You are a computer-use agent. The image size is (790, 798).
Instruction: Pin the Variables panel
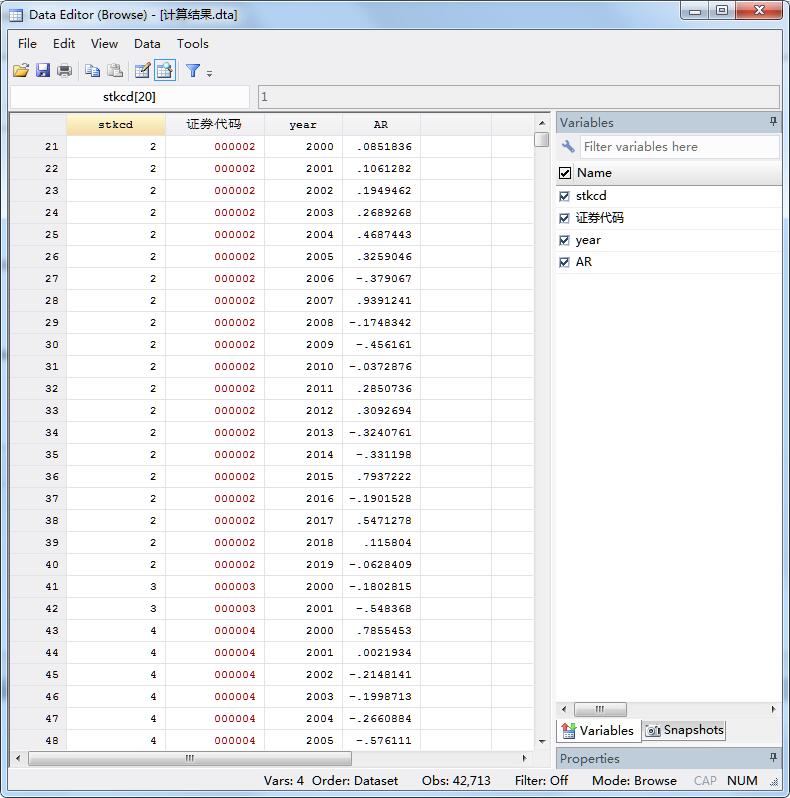(772, 122)
